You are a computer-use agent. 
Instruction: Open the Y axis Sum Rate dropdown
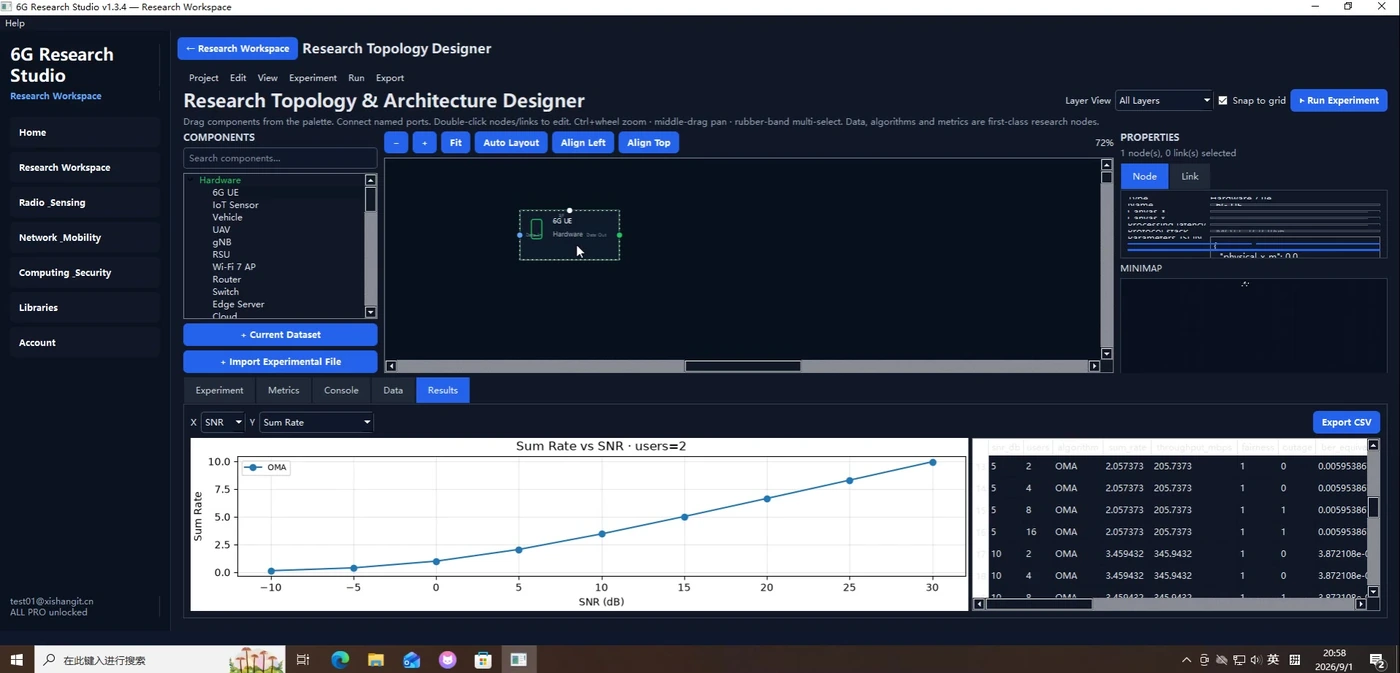316,422
